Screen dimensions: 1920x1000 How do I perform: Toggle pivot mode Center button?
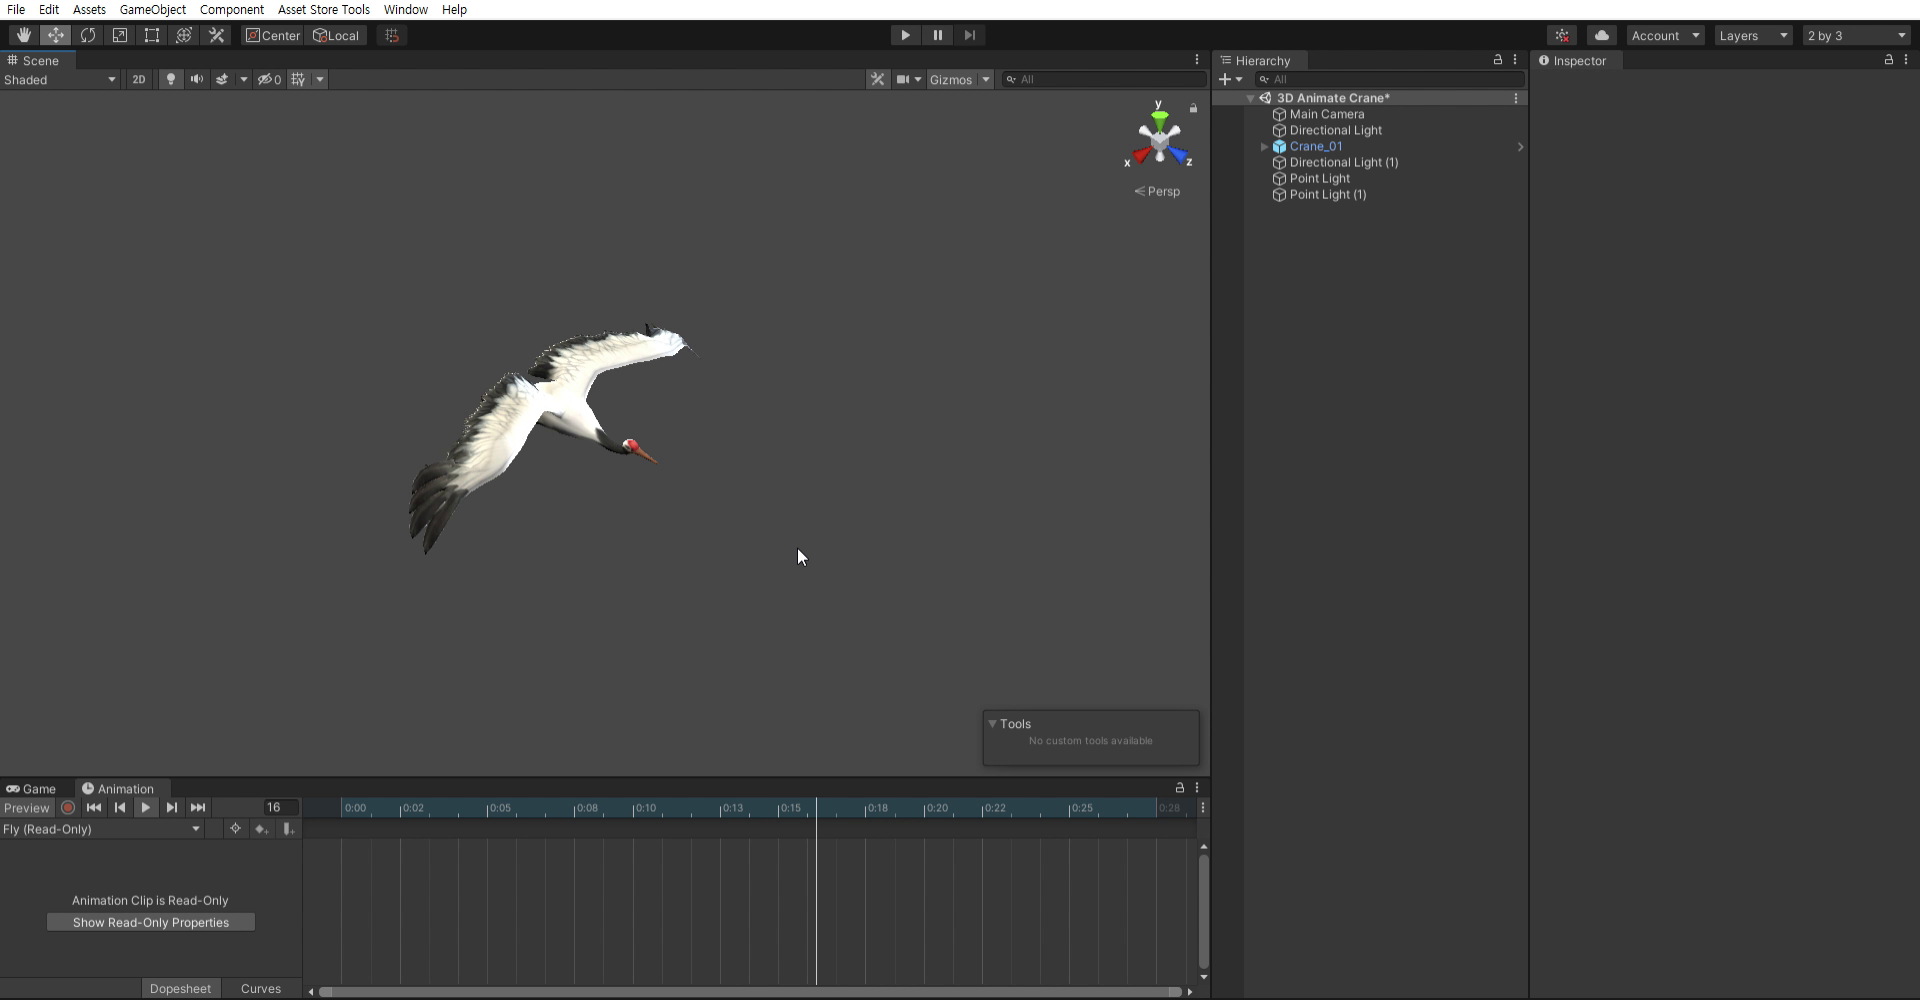(273, 35)
